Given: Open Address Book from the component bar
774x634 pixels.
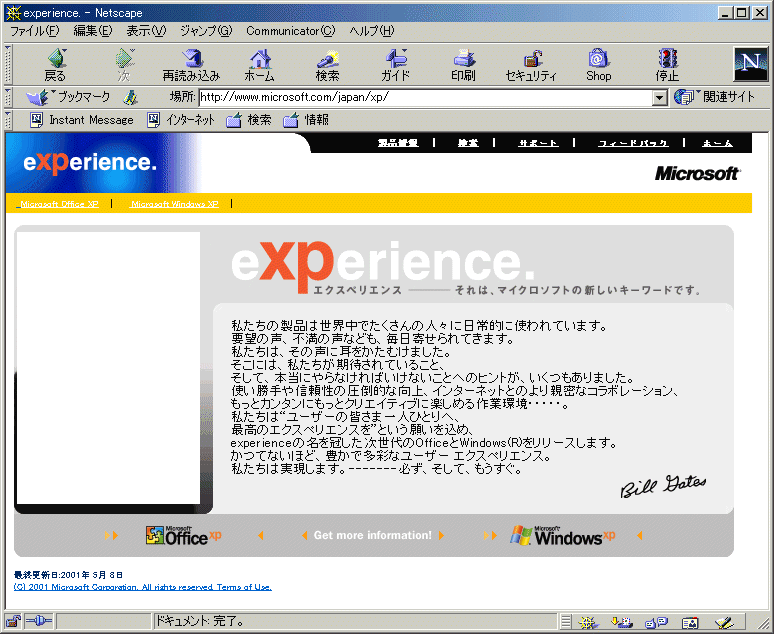Looking at the screenshot, I should click(x=690, y=623).
